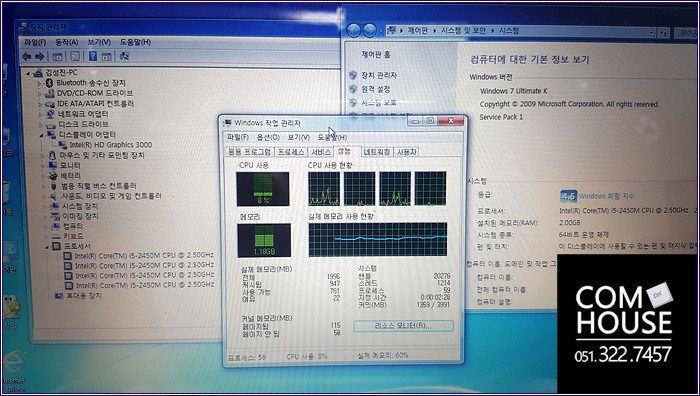
Task: Click the shield icon beside 장치 관리자 link
Action: [353, 75]
